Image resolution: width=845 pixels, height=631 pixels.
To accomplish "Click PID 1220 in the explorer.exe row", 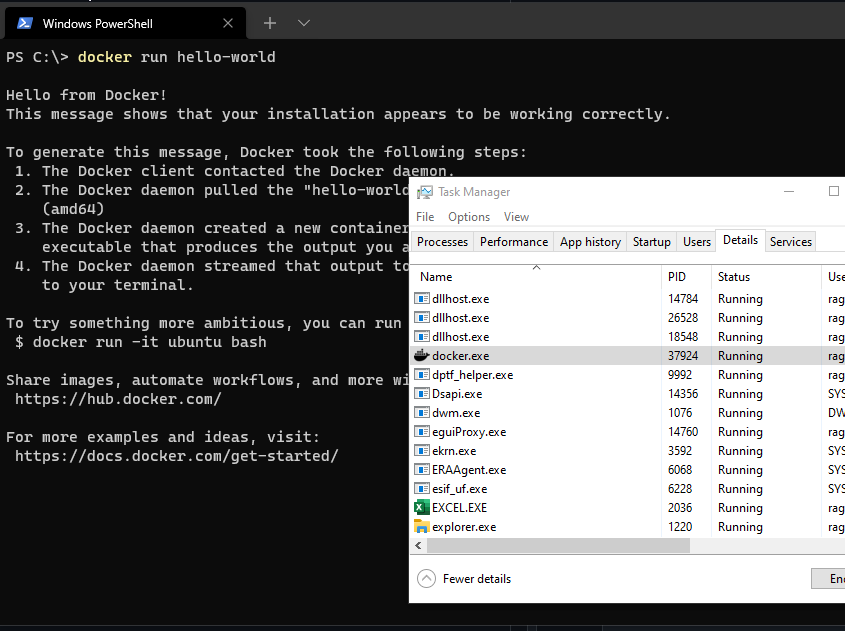I will coord(680,526).
